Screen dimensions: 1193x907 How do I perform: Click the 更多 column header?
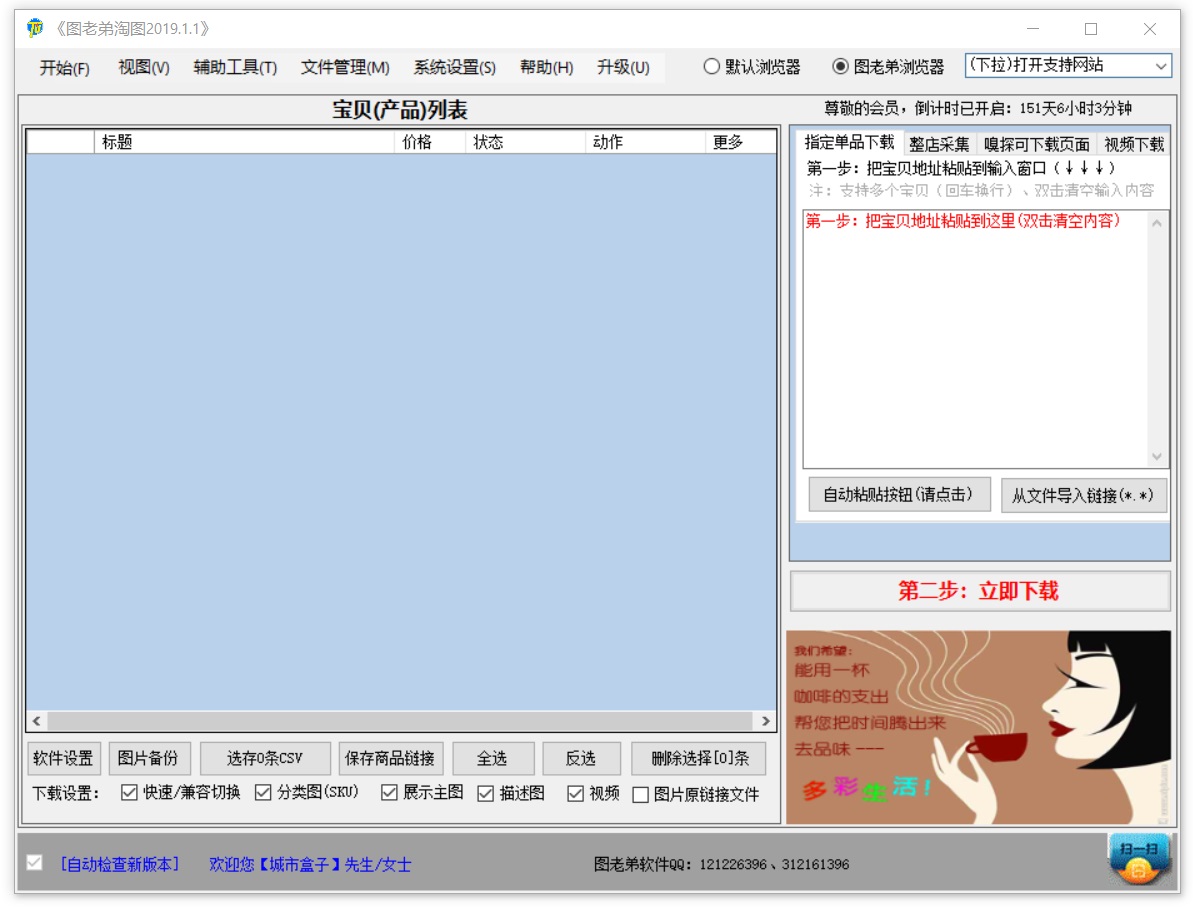coord(741,142)
